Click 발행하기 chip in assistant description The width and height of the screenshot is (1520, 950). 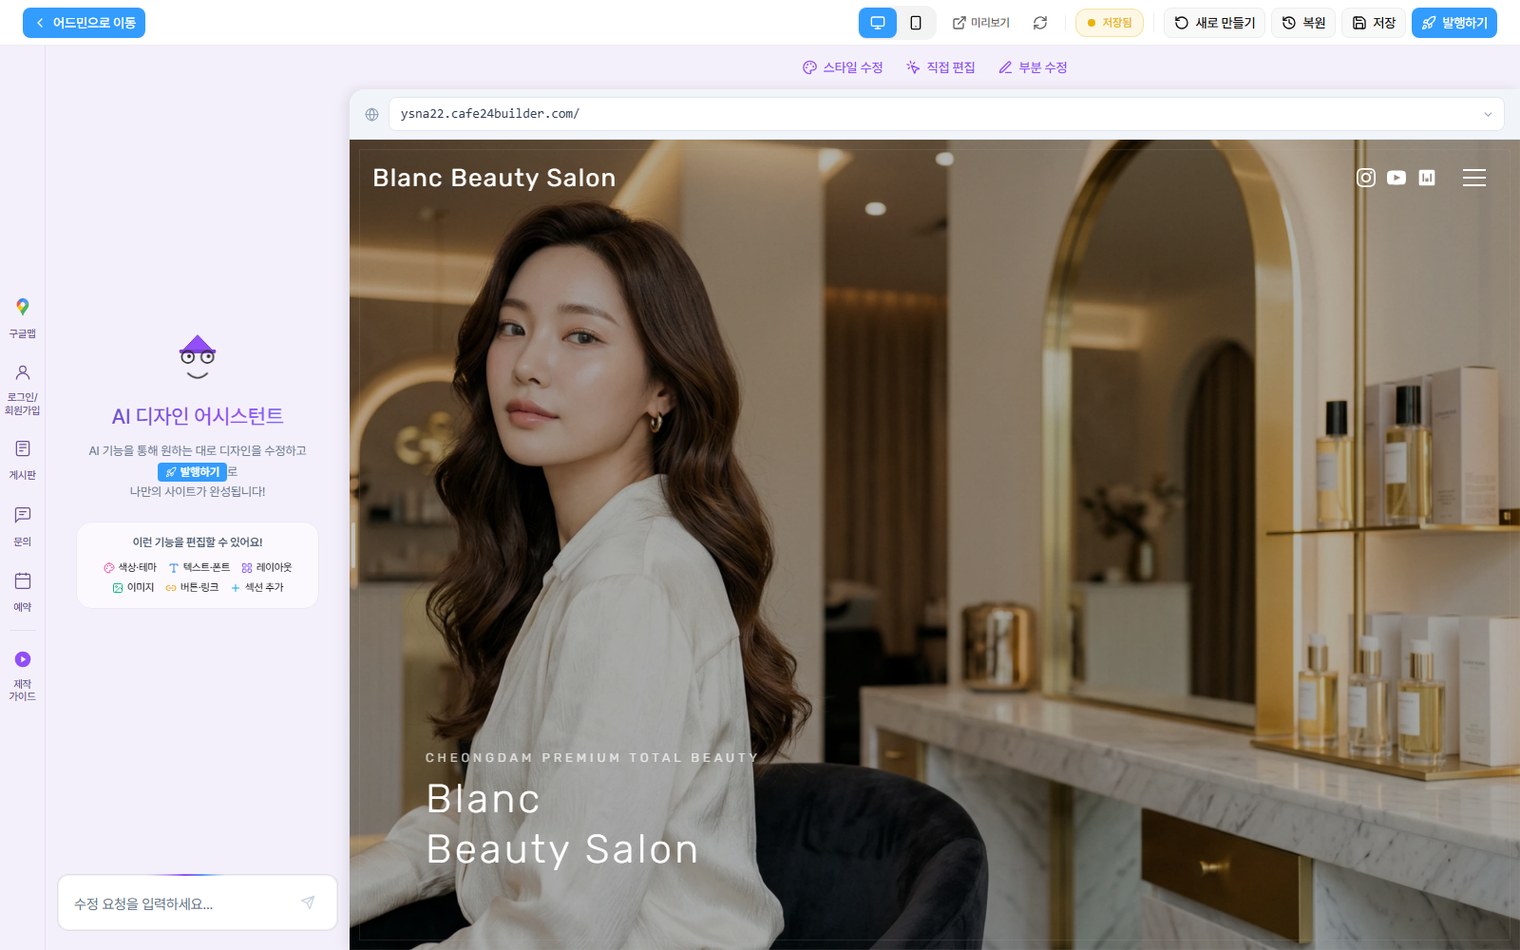click(x=192, y=472)
